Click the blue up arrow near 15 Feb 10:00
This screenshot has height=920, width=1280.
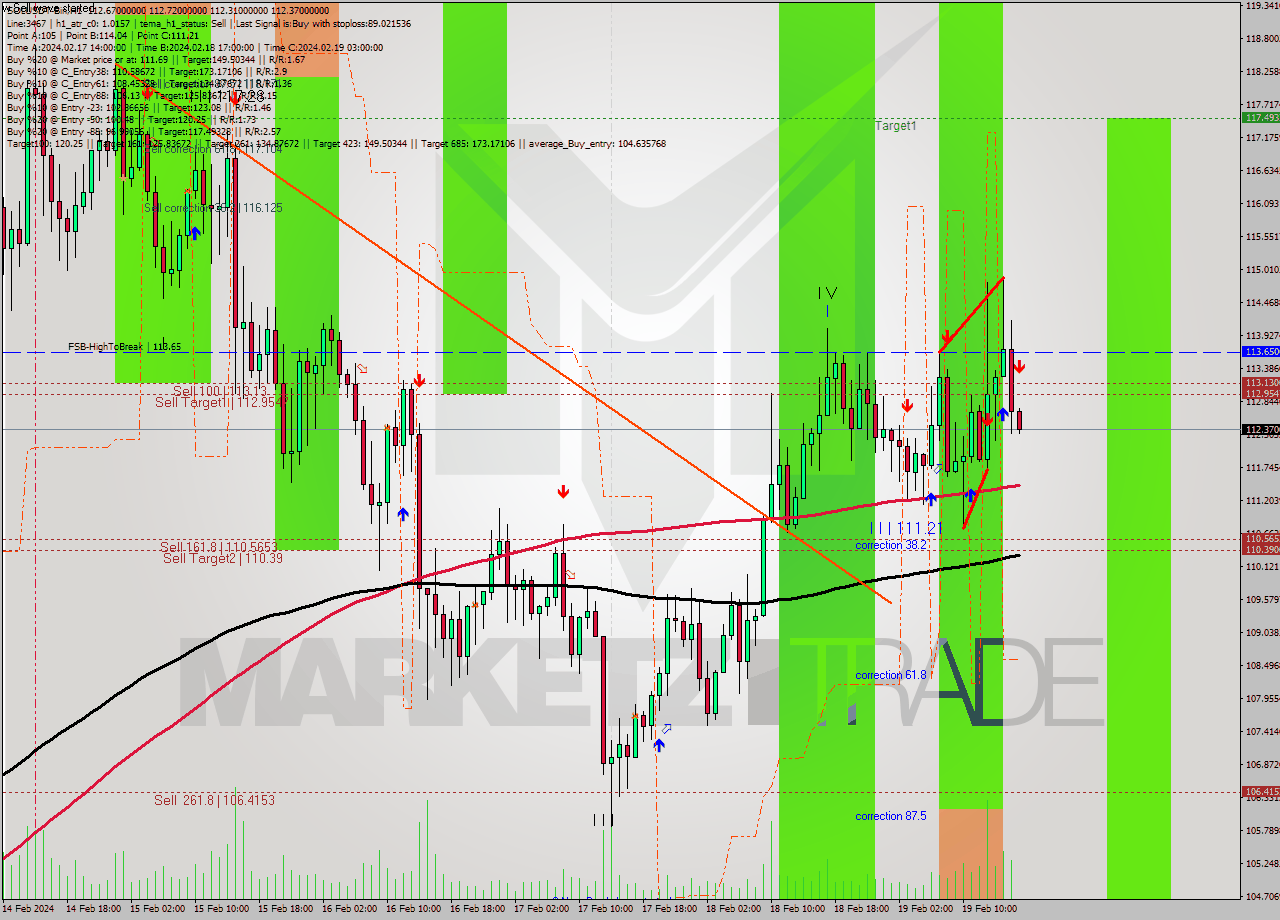click(195, 232)
